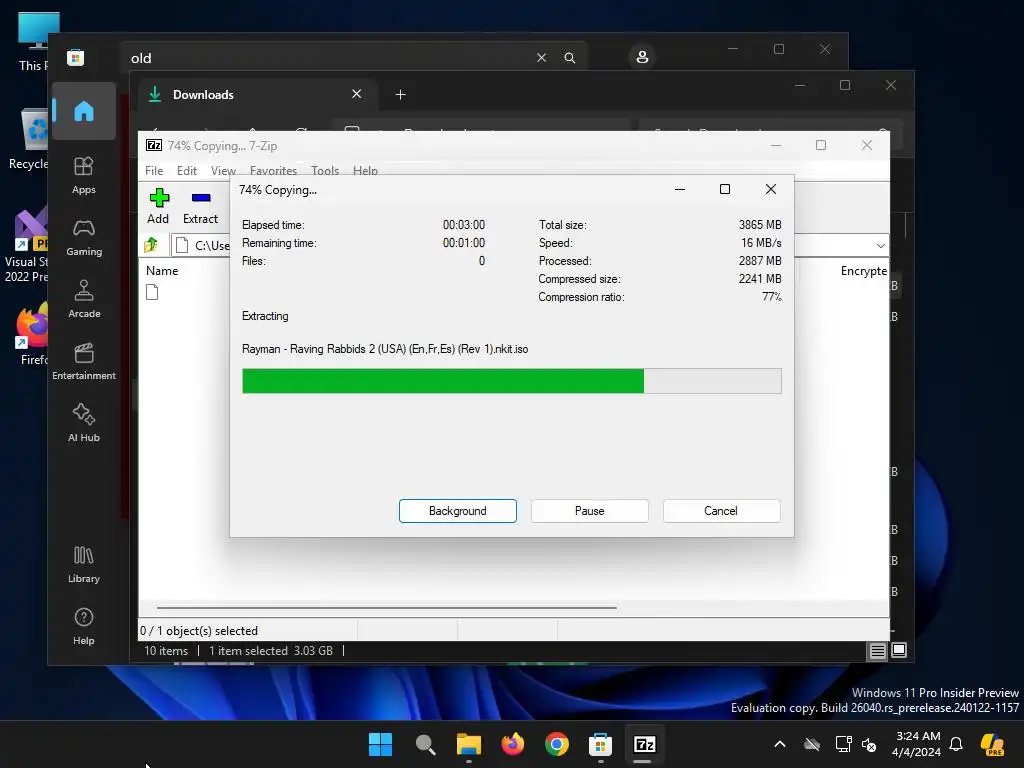Open the Favorites menu in 7-Zip

coord(273,170)
